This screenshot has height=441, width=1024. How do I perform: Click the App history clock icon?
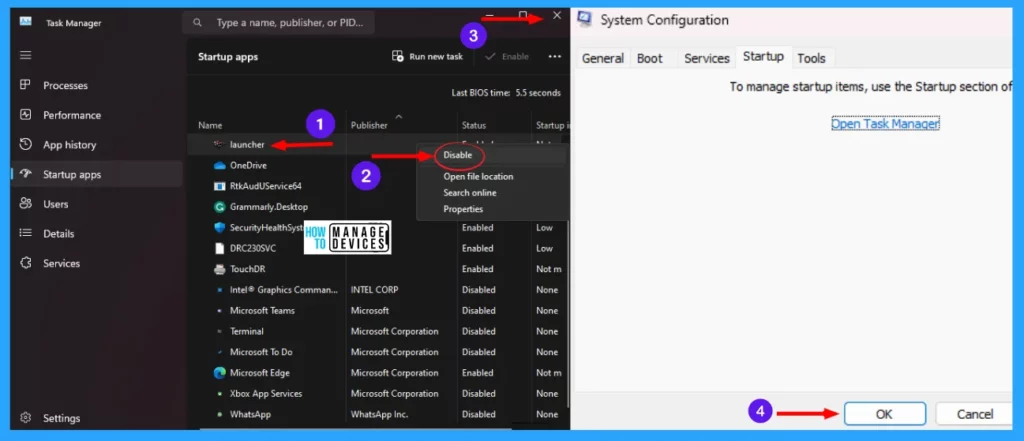pyautogui.click(x=25, y=144)
